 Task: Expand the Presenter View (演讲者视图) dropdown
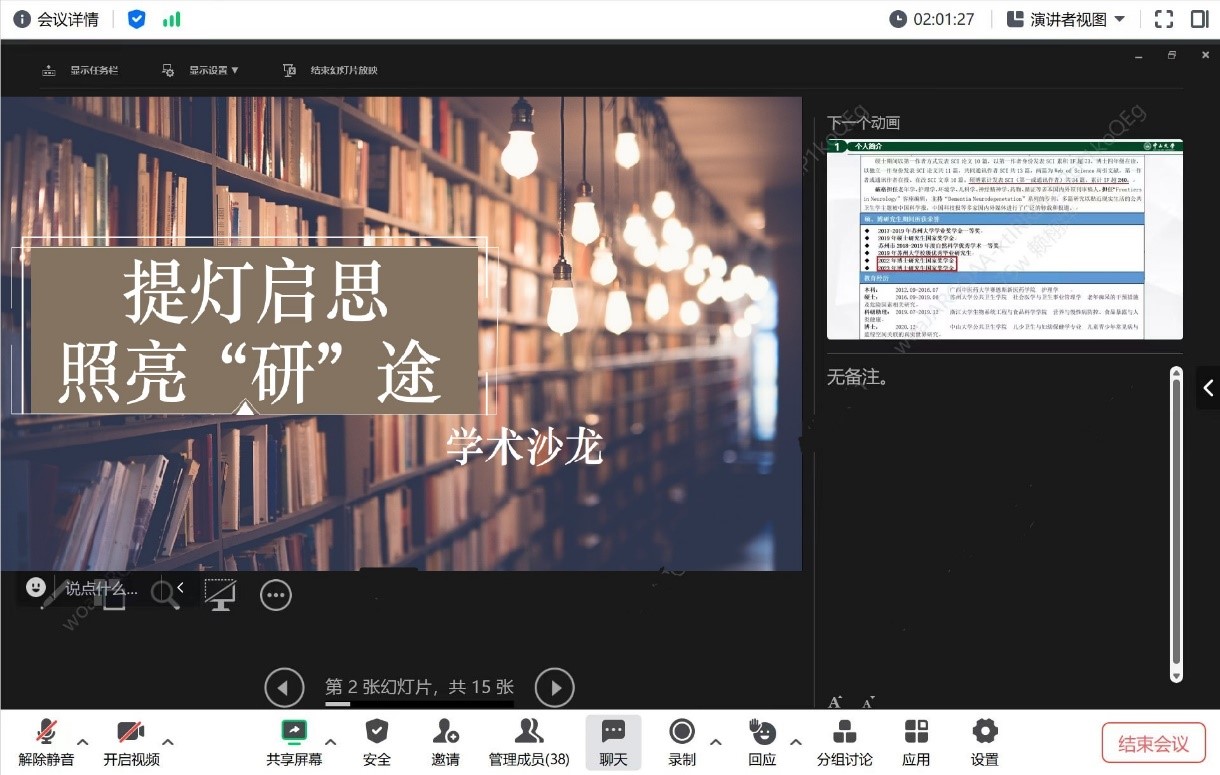pyautogui.click(x=1066, y=19)
